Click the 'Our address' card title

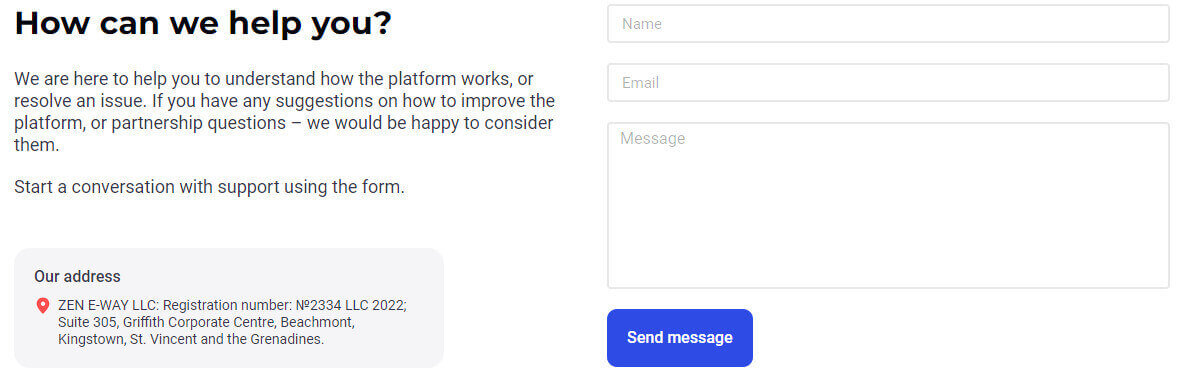point(77,276)
